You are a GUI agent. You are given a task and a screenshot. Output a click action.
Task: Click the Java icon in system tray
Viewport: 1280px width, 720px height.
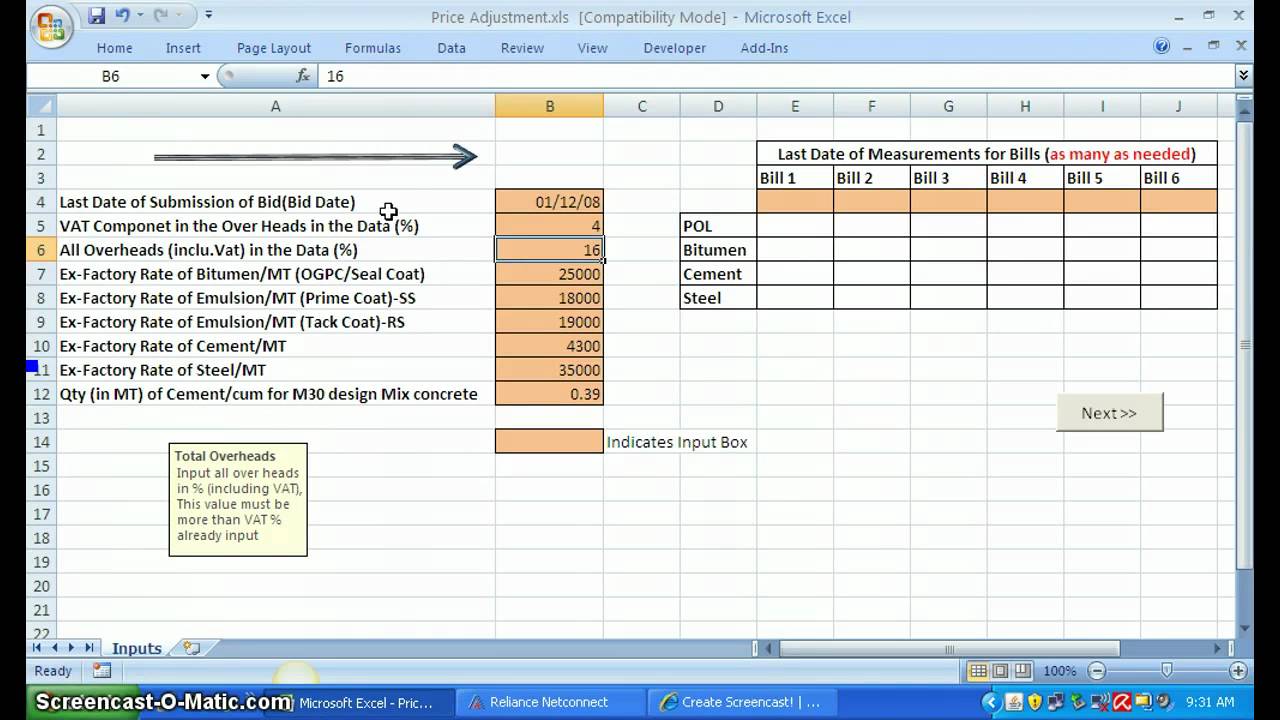pyautogui.click(x=1014, y=702)
